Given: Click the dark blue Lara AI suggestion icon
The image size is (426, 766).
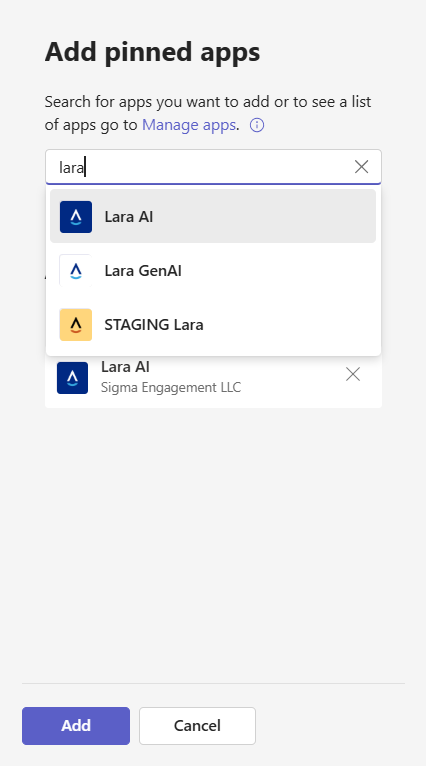Looking at the screenshot, I should click(x=76, y=216).
